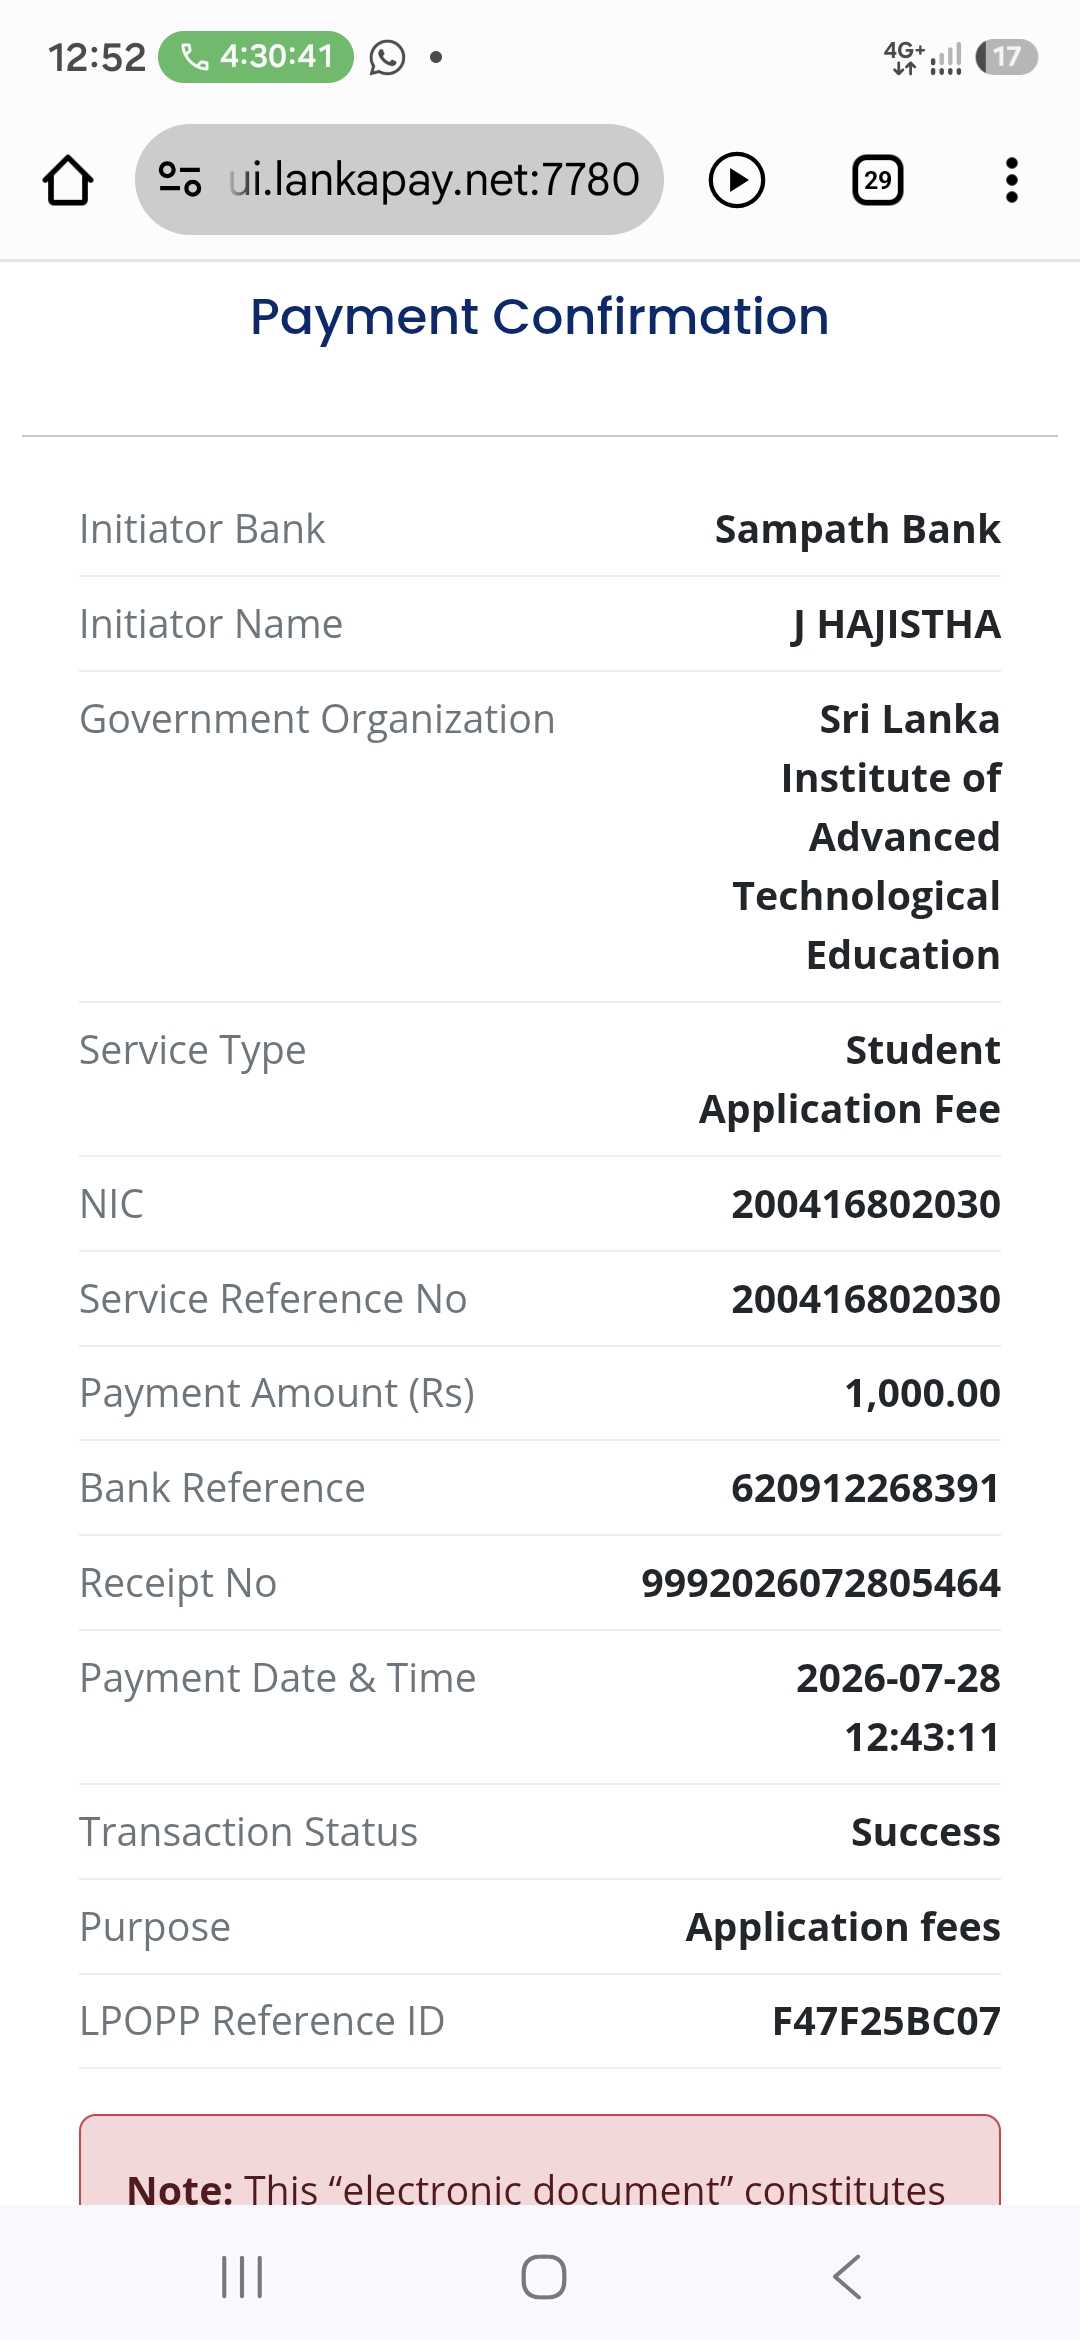Go back using the navigation arrow
1080x2340 pixels.
[x=846, y=2277]
